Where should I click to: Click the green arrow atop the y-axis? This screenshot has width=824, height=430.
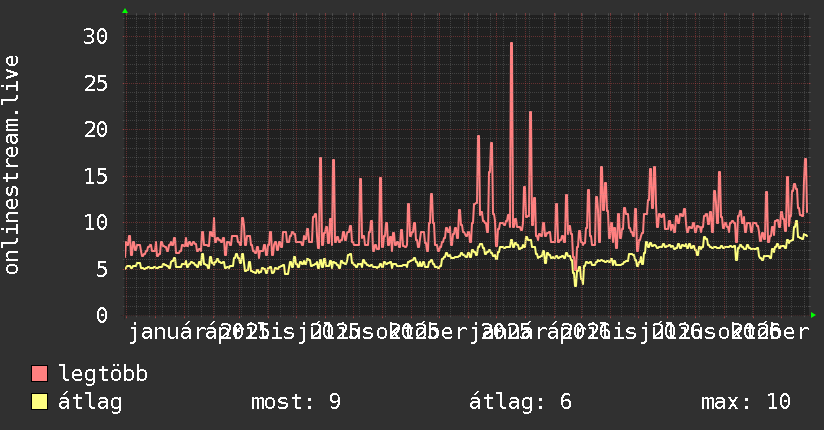coord(125,11)
